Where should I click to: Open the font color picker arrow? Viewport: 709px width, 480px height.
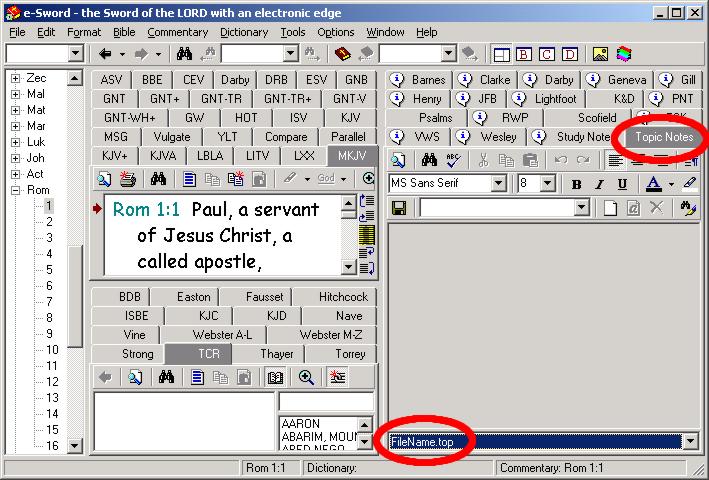coord(670,184)
